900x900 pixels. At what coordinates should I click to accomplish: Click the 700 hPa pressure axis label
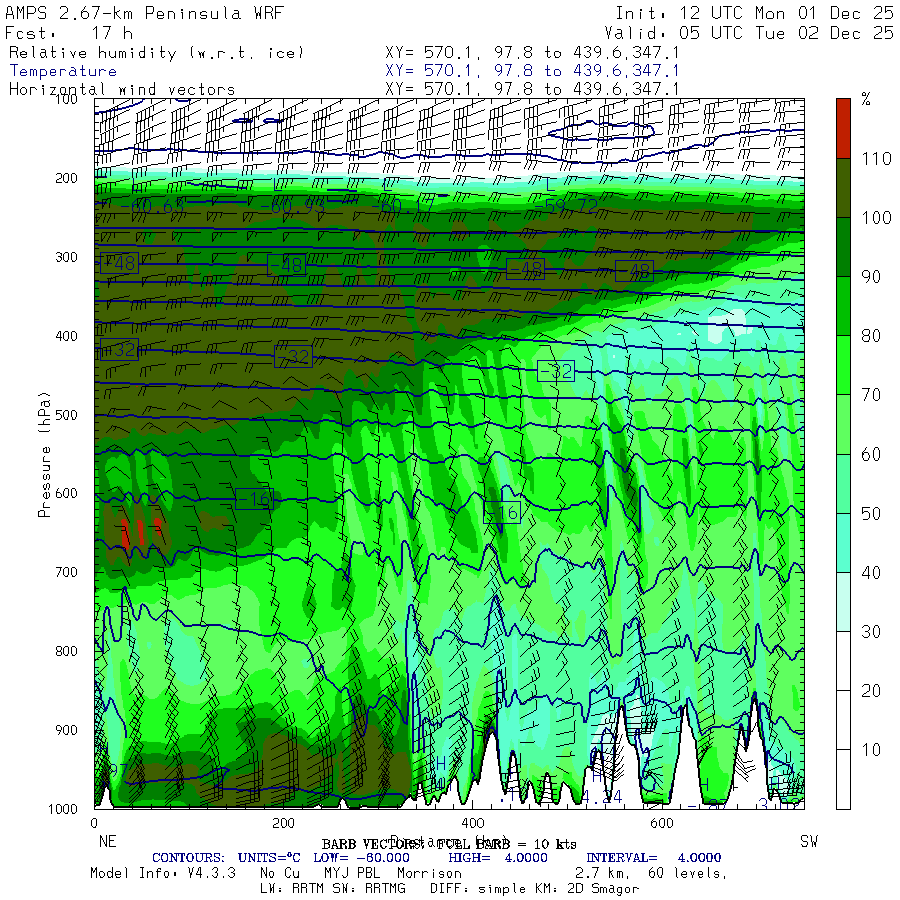[66, 572]
